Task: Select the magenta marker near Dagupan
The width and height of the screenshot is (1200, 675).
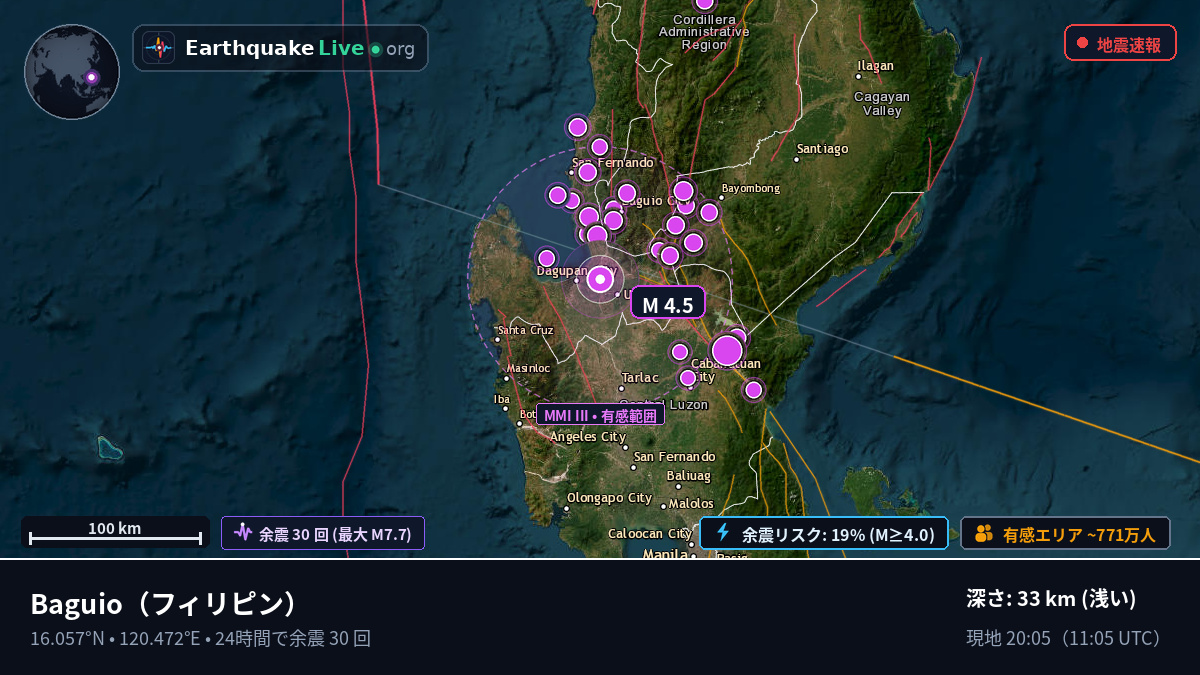Action: (546, 258)
